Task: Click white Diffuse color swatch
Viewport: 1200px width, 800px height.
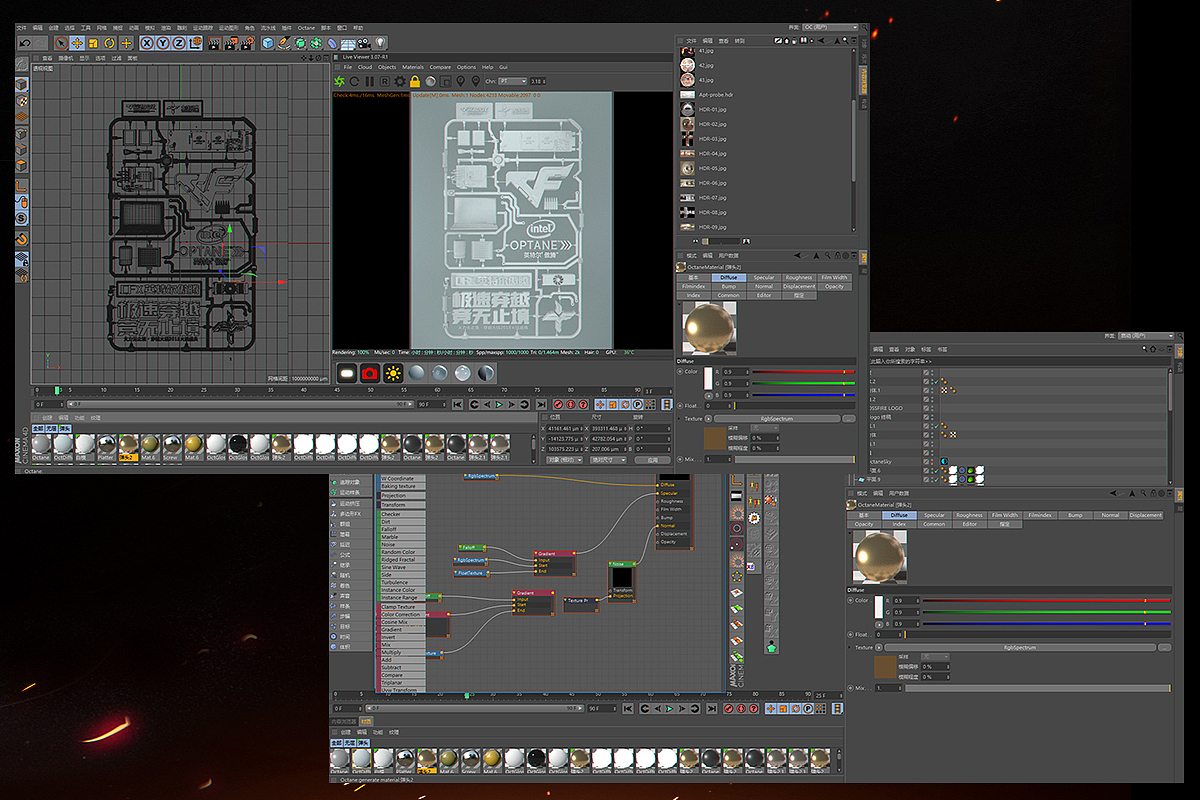Action: click(x=708, y=379)
